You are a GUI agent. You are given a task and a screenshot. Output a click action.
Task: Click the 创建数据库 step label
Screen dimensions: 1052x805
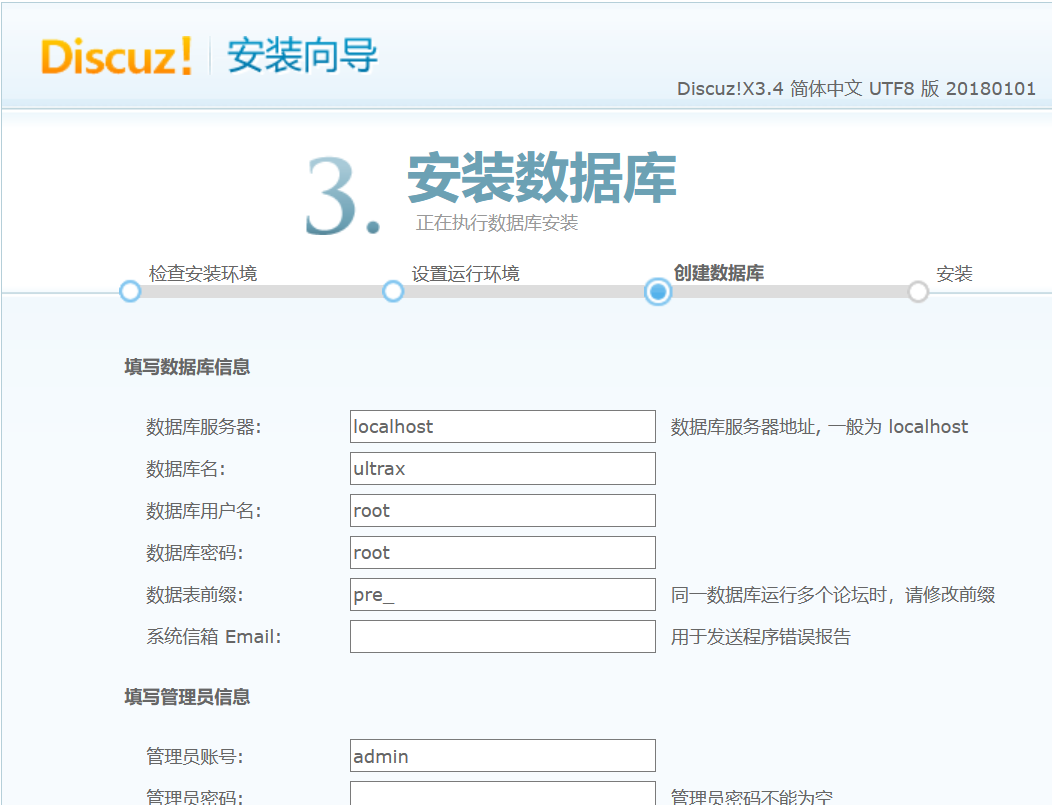[x=719, y=273]
